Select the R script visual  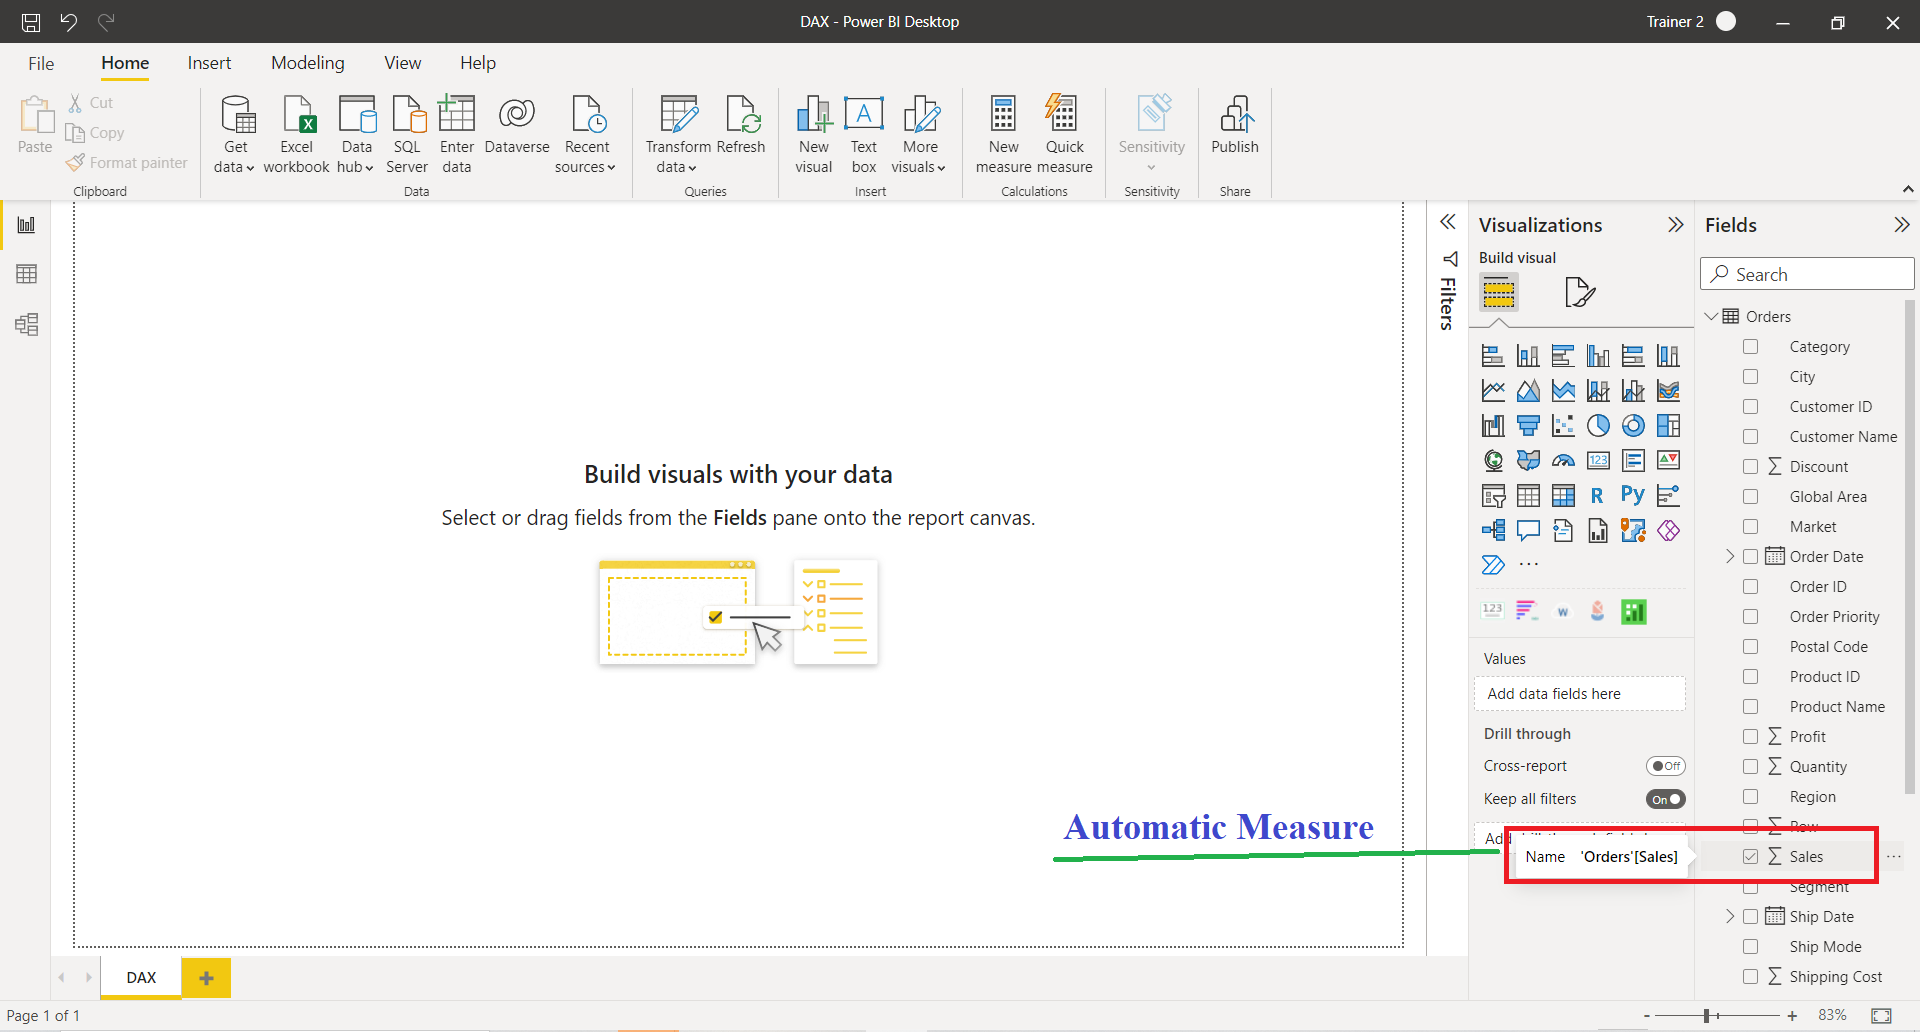[1598, 496]
